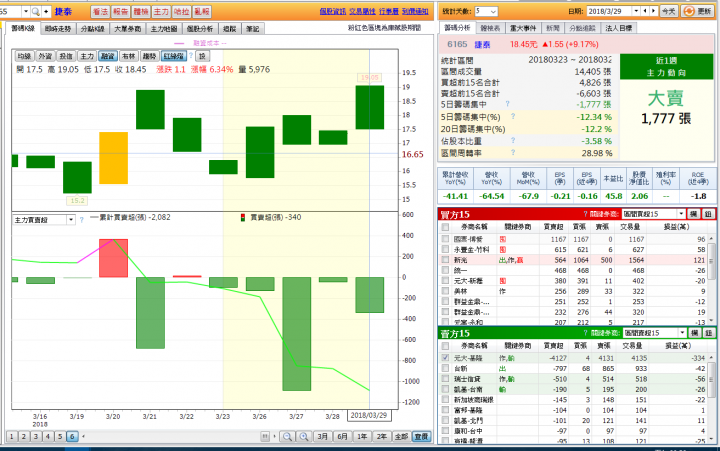Click the 今天 today button
The width and height of the screenshot is (720, 451).
(x=669, y=11)
